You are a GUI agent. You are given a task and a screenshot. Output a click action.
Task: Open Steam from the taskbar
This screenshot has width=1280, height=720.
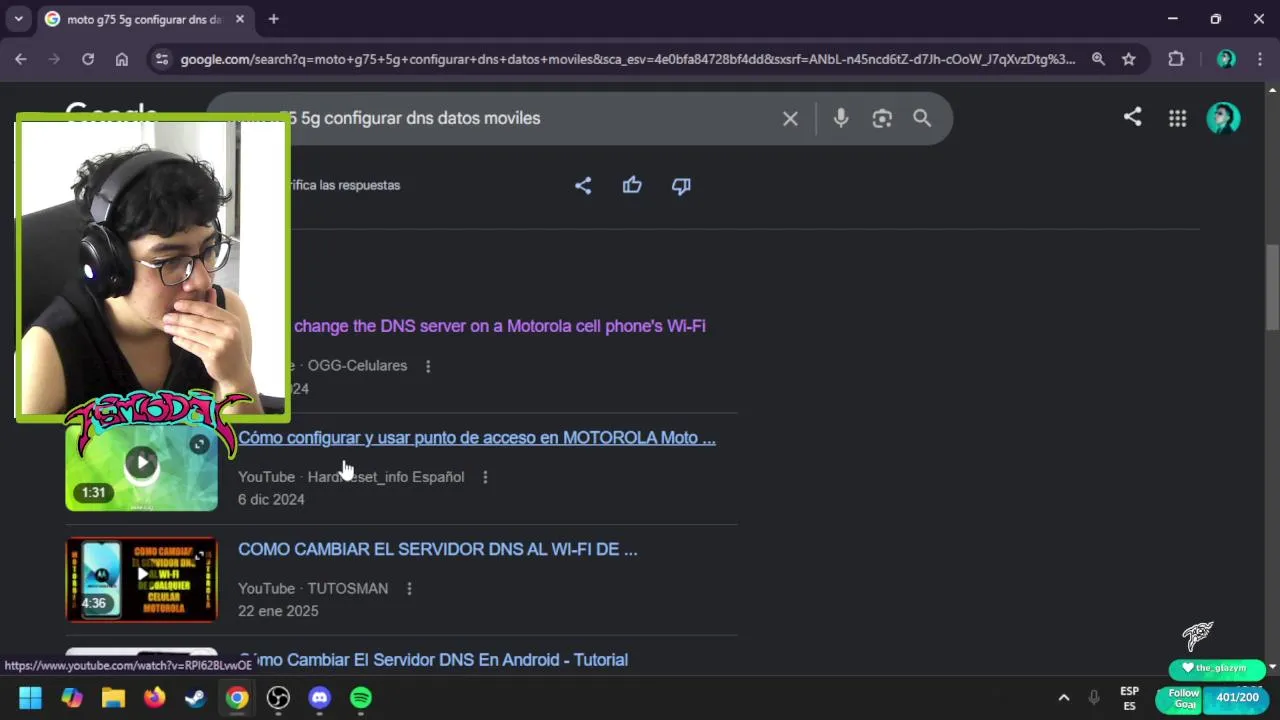click(x=196, y=698)
